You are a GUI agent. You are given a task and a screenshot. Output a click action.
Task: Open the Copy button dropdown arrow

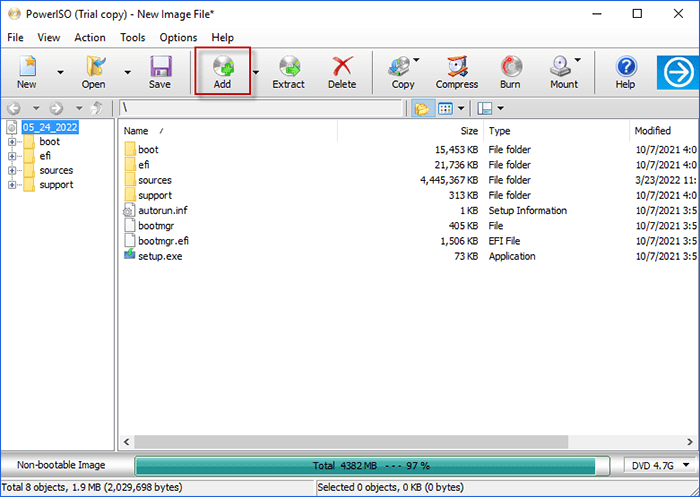[417, 60]
